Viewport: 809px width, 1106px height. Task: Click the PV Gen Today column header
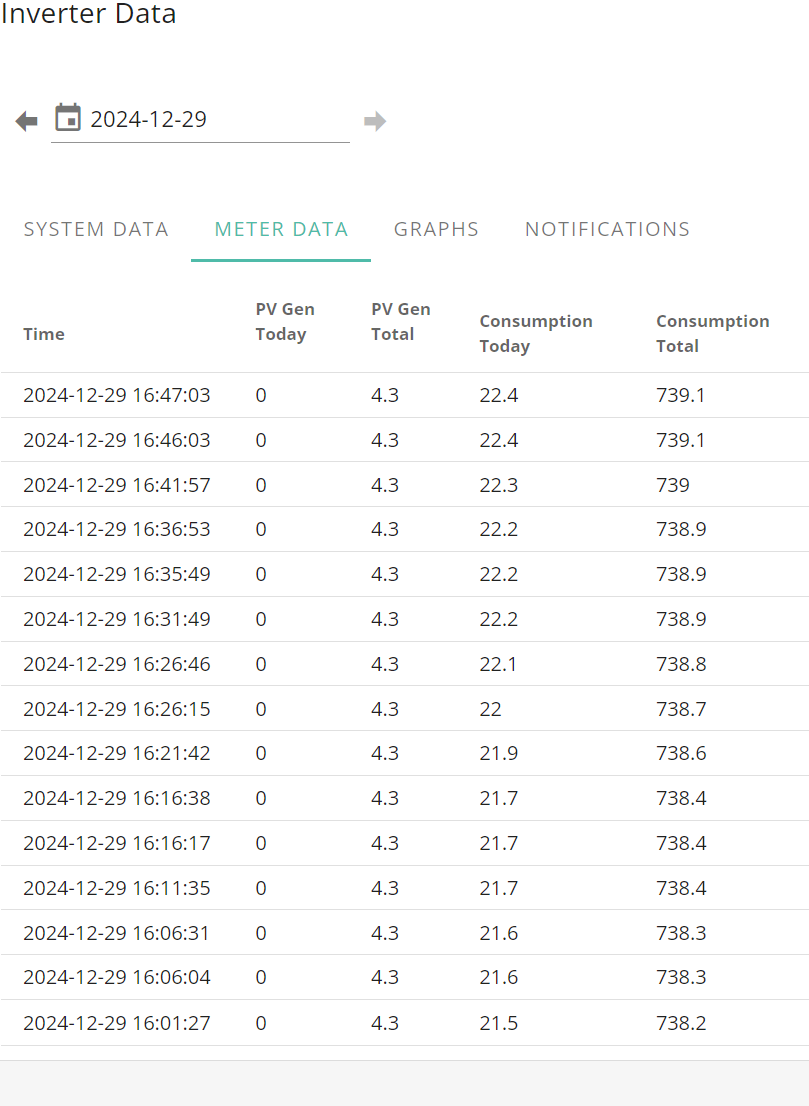[x=285, y=322]
